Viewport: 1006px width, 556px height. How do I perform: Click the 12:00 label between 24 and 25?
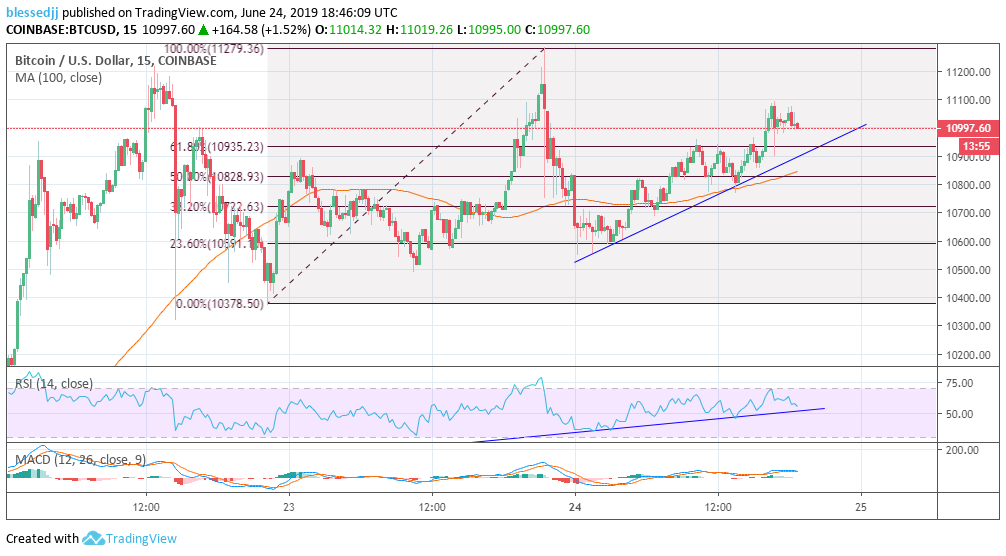click(718, 507)
